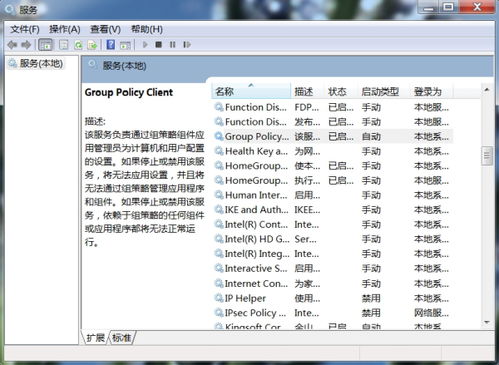
Task: Click FDP... description cell
Action: pyautogui.click(x=307, y=107)
